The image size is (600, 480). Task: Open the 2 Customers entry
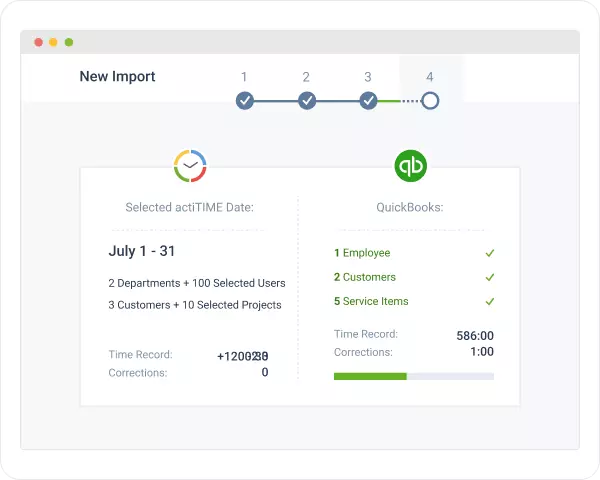tap(365, 277)
